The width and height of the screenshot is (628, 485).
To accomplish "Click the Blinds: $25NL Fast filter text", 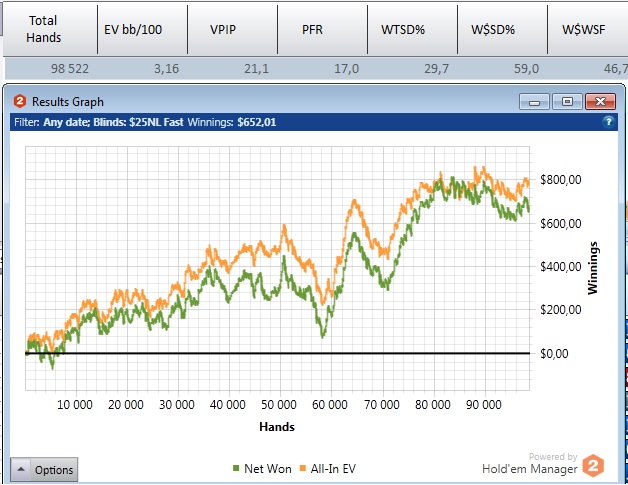I will (x=138, y=122).
